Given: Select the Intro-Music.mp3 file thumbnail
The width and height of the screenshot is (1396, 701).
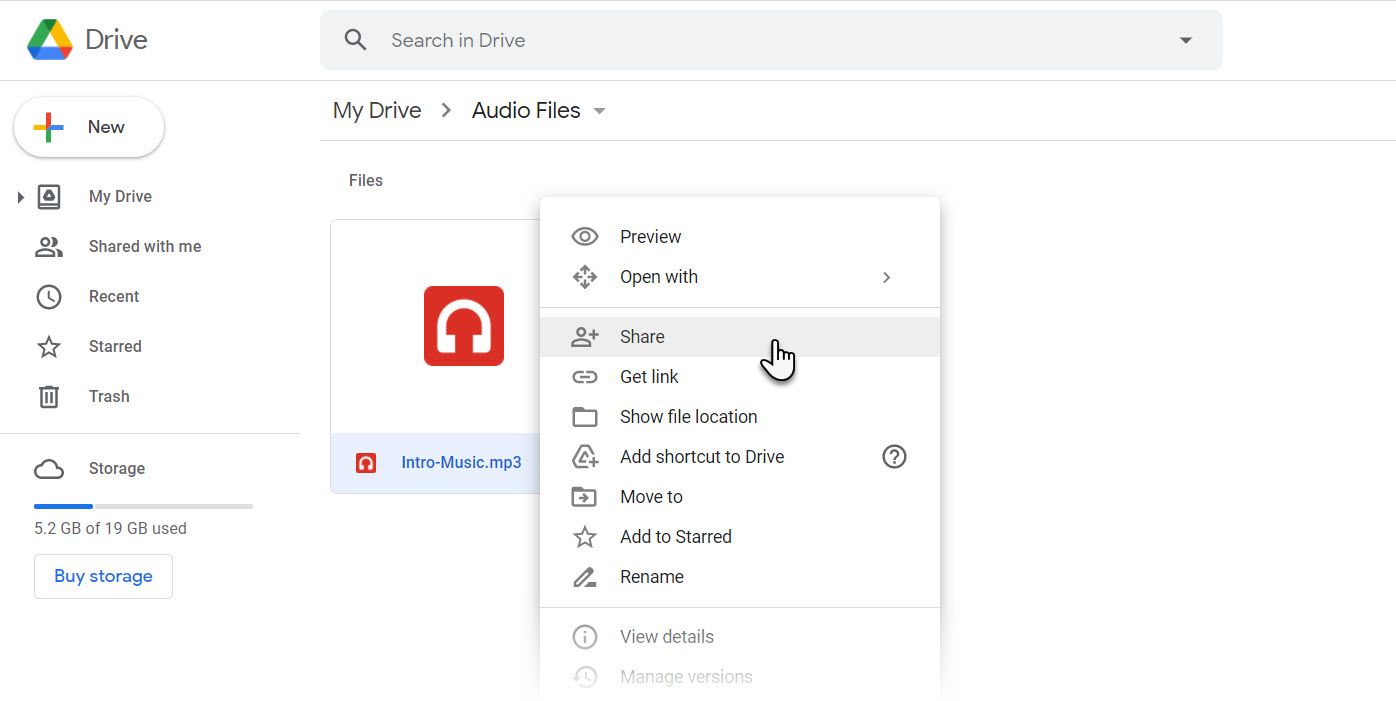Looking at the screenshot, I should [x=463, y=325].
